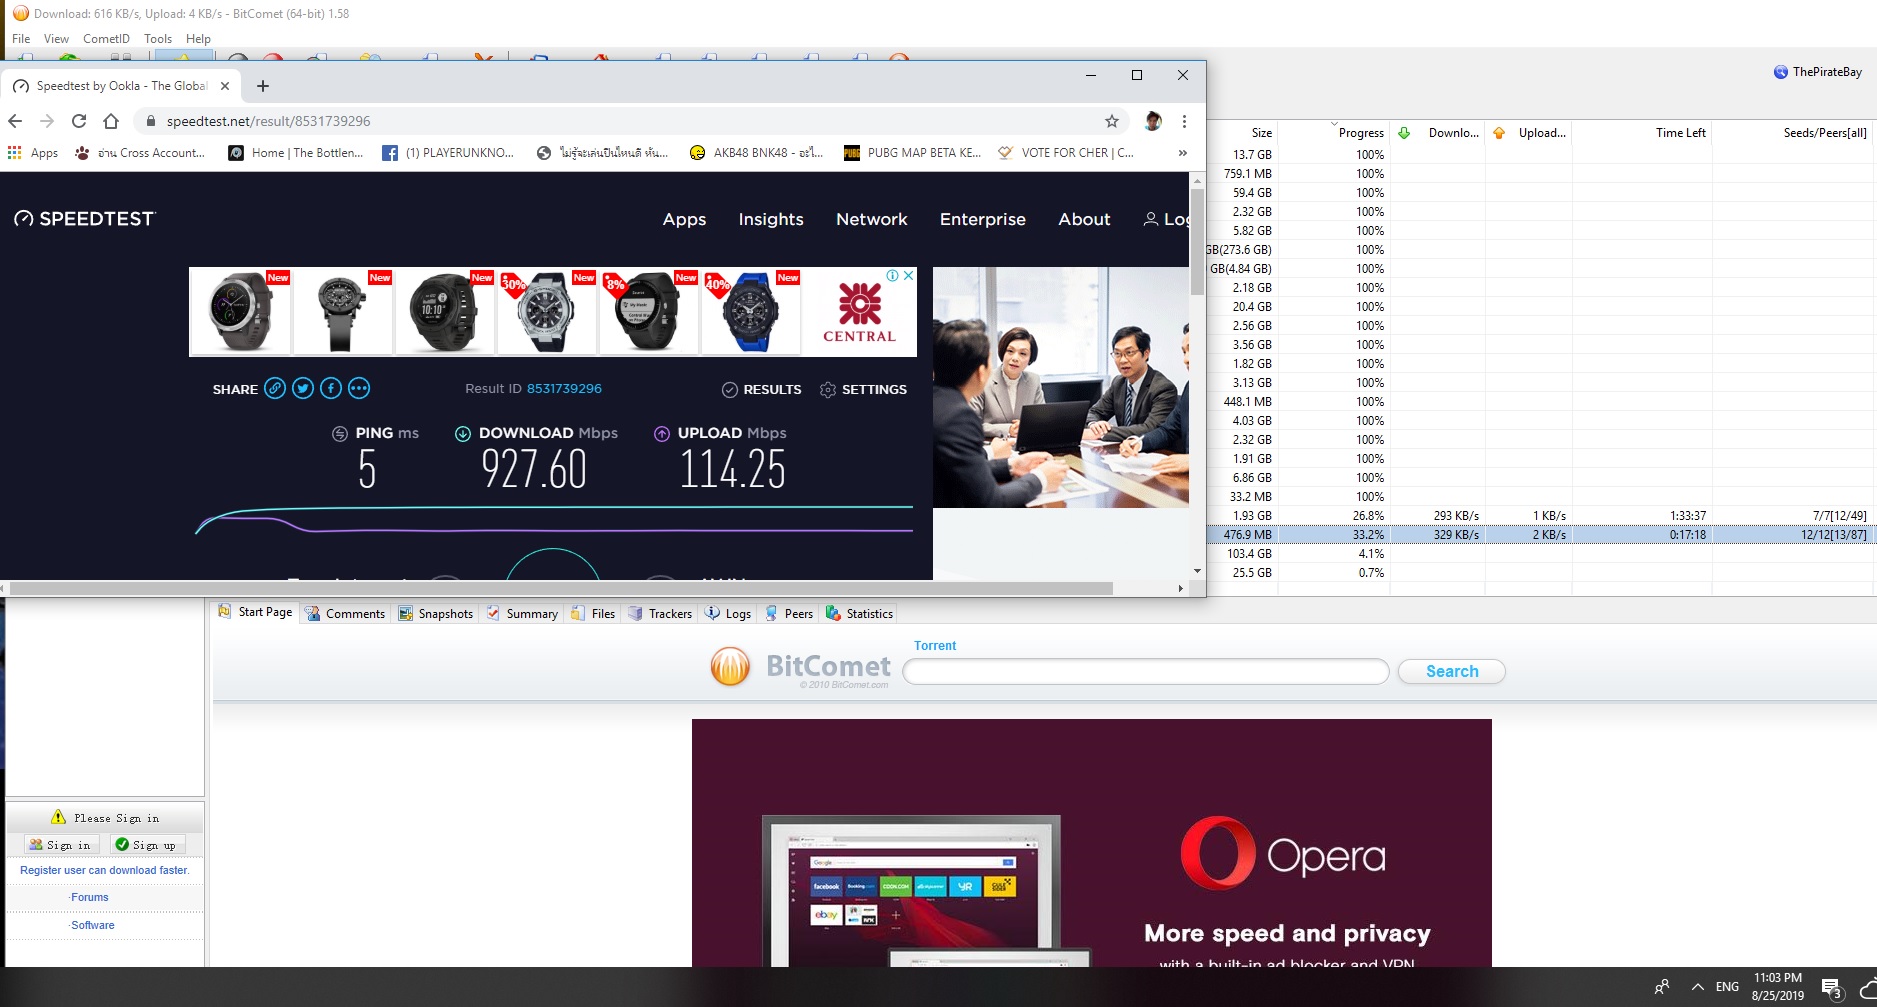Viewport: 1877px width, 1007px height.
Task: Open Insights on Speedtest
Action: tap(771, 219)
